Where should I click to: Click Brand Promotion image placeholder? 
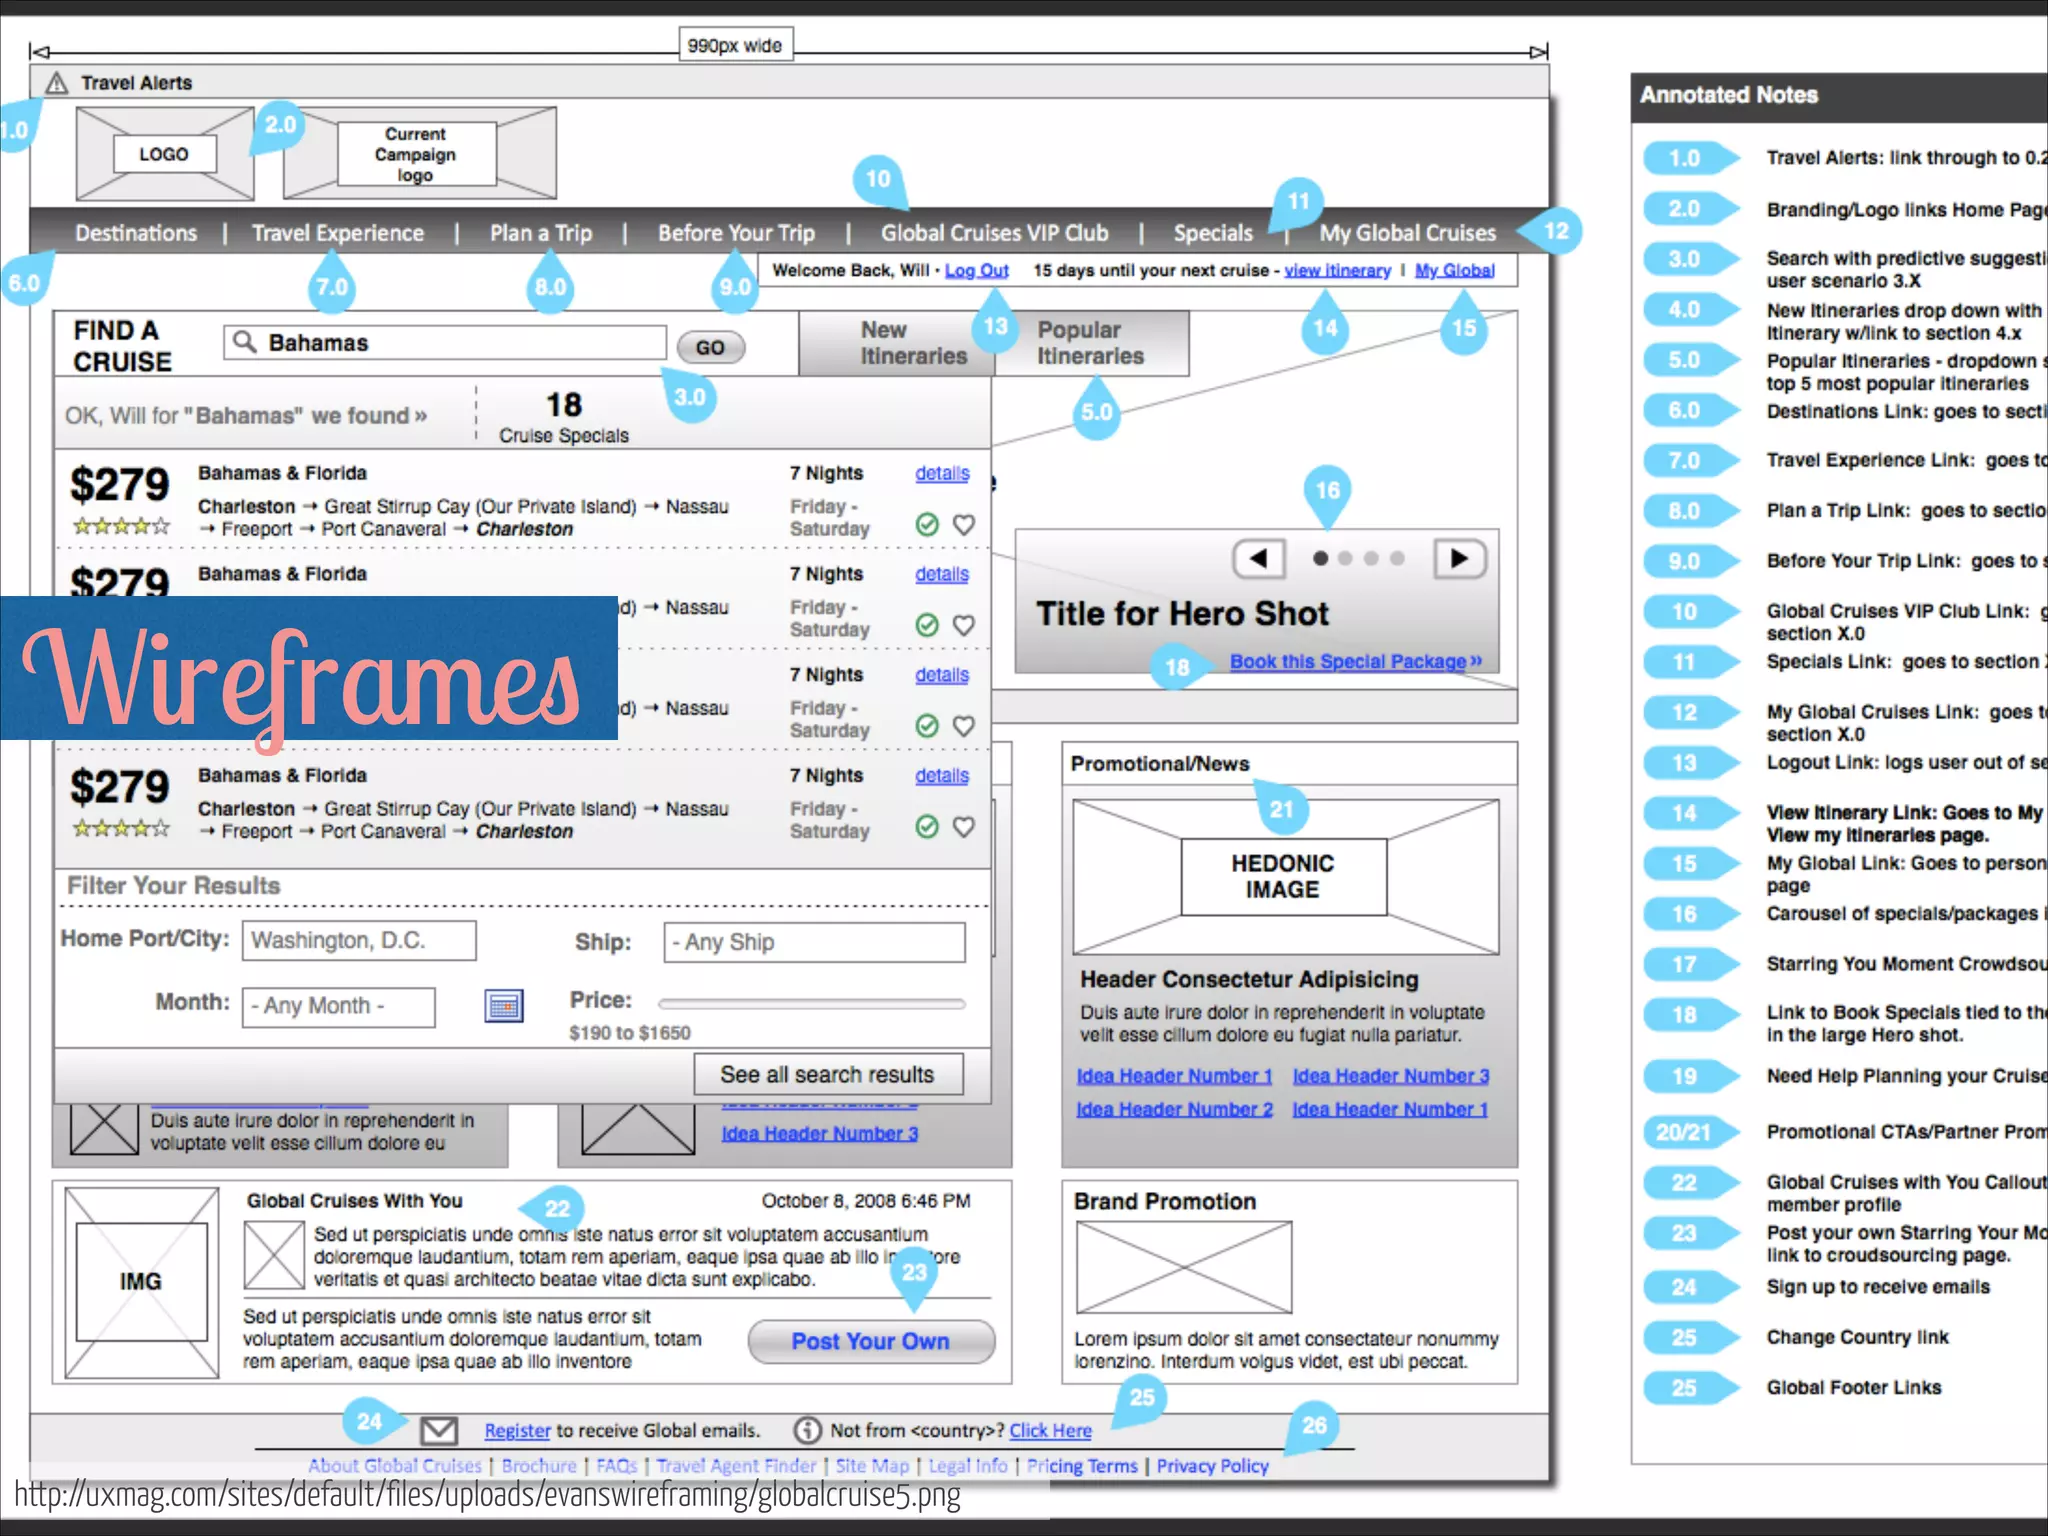[1184, 1267]
